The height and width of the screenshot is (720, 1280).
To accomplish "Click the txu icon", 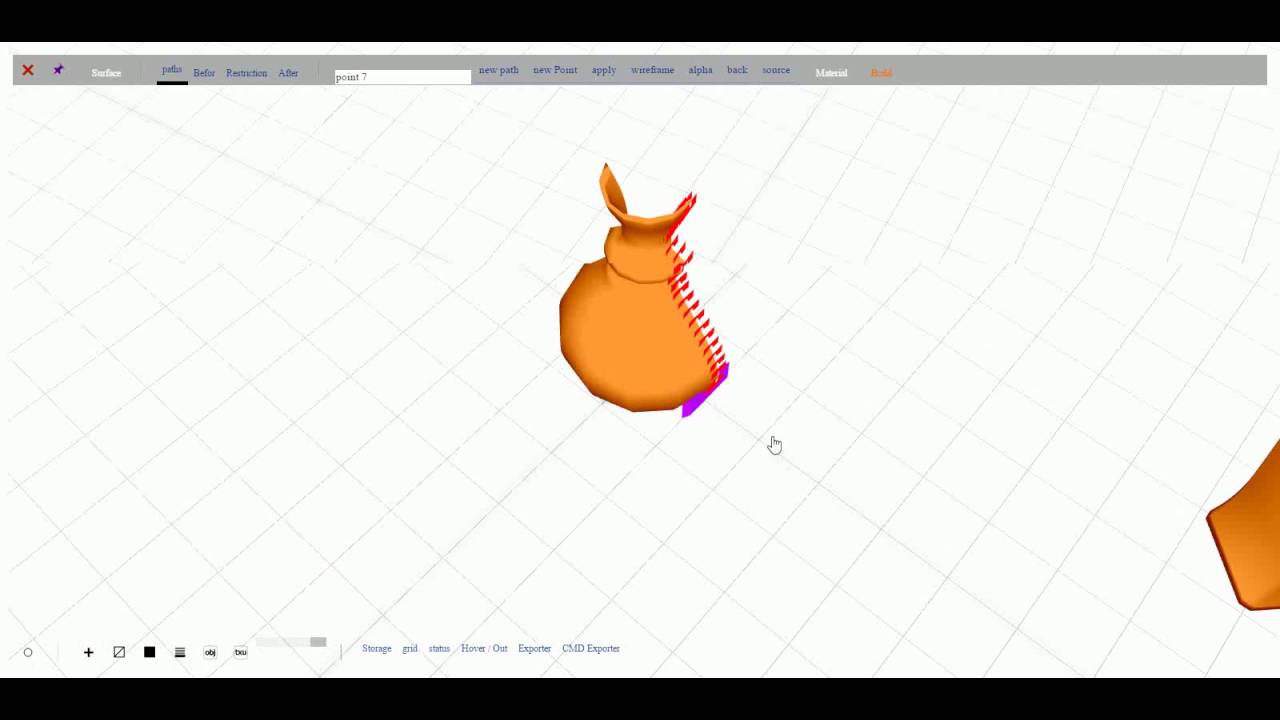I will tap(240, 652).
